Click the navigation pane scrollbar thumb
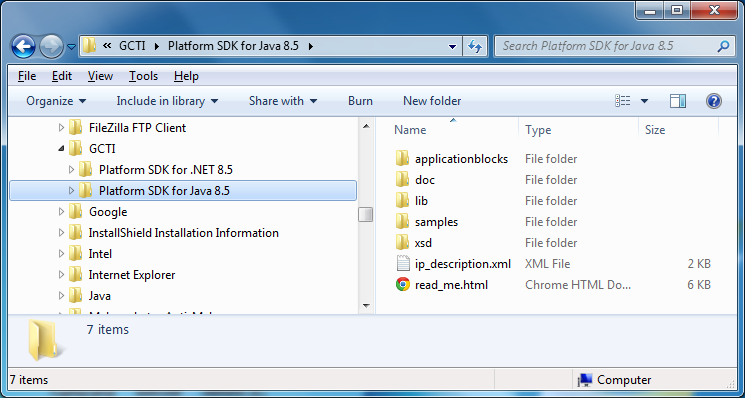The width and height of the screenshot is (745, 398). [366, 215]
